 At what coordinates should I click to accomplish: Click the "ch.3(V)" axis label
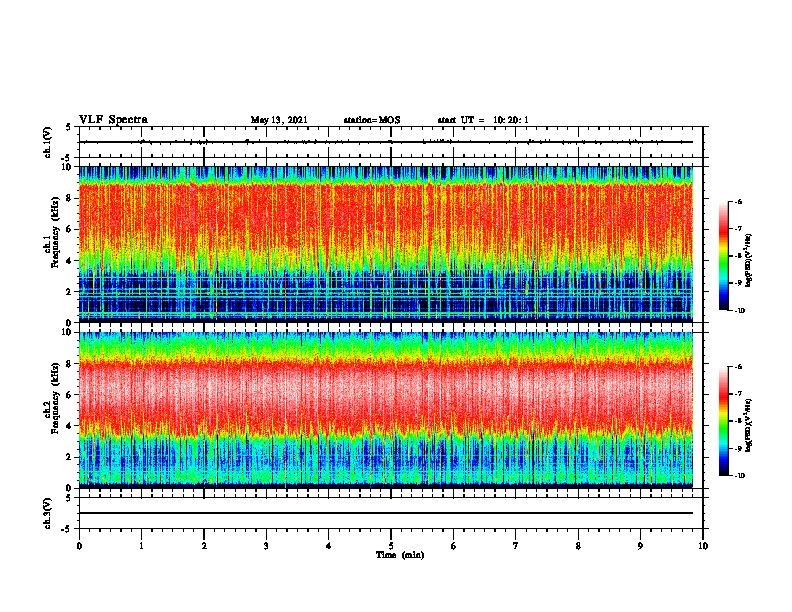(x=47, y=513)
